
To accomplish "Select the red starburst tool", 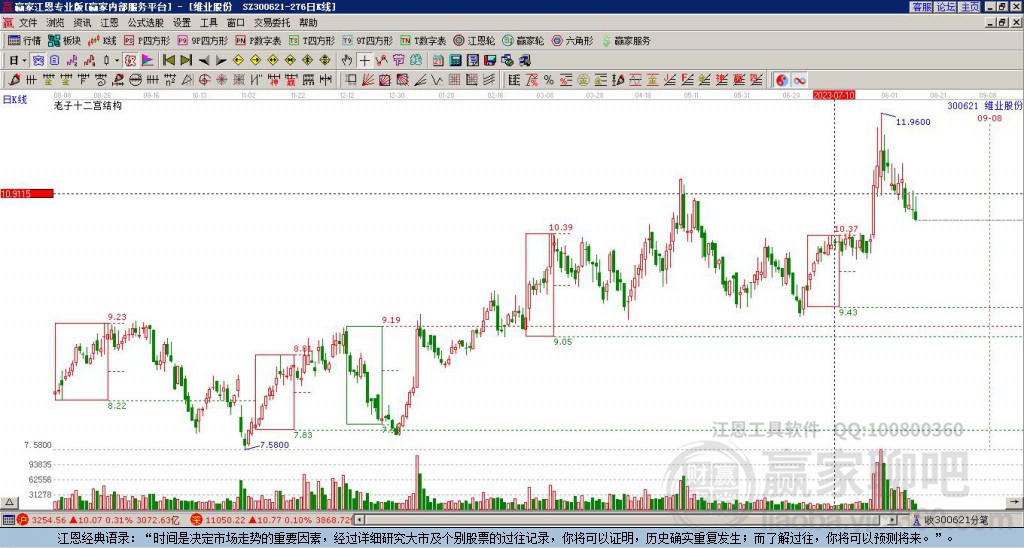I will tap(222, 80).
